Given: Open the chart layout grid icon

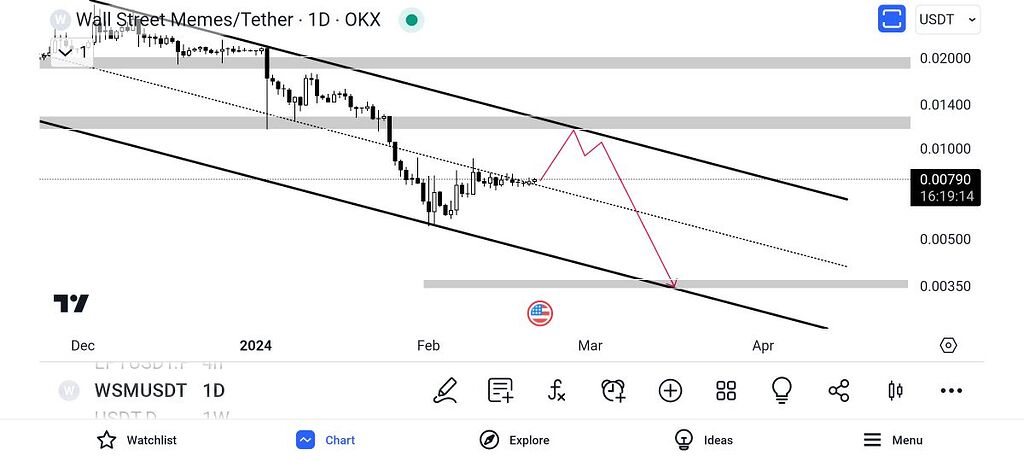Looking at the screenshot, I should pyautogui.click(x=726, y=391).
